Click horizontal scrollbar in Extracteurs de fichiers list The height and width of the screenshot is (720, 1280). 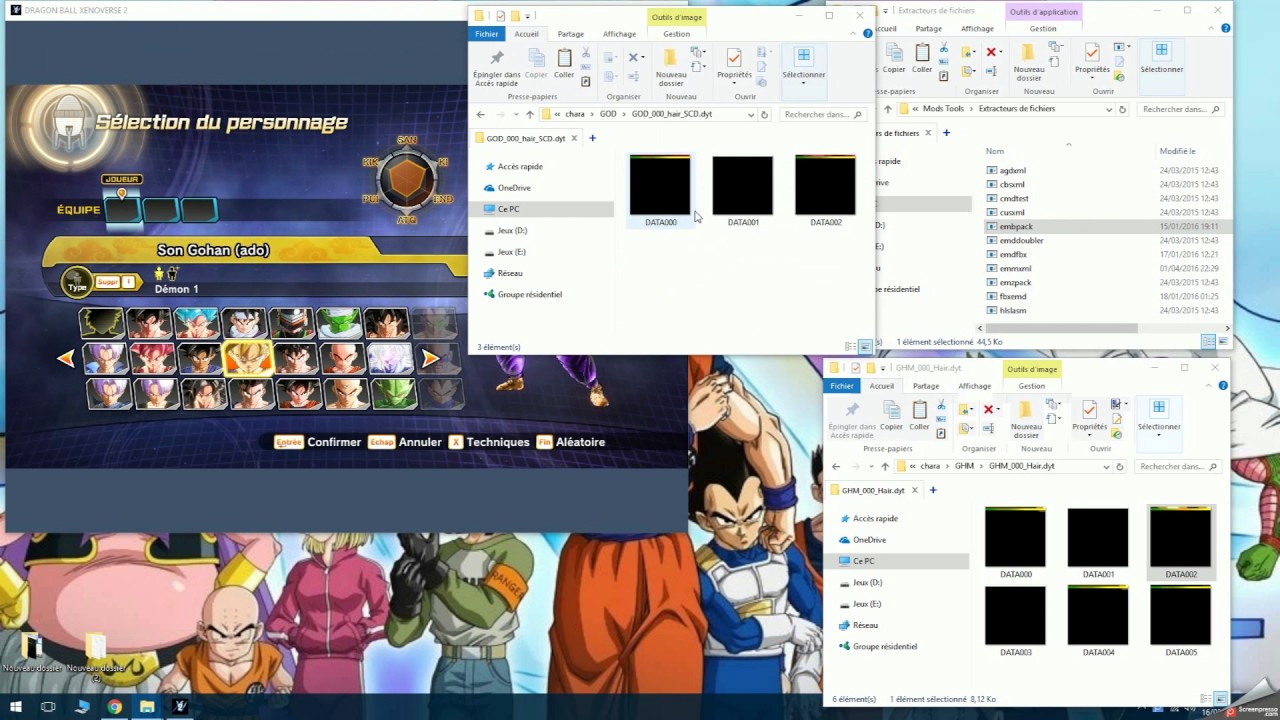click(x=1061, y=328)
